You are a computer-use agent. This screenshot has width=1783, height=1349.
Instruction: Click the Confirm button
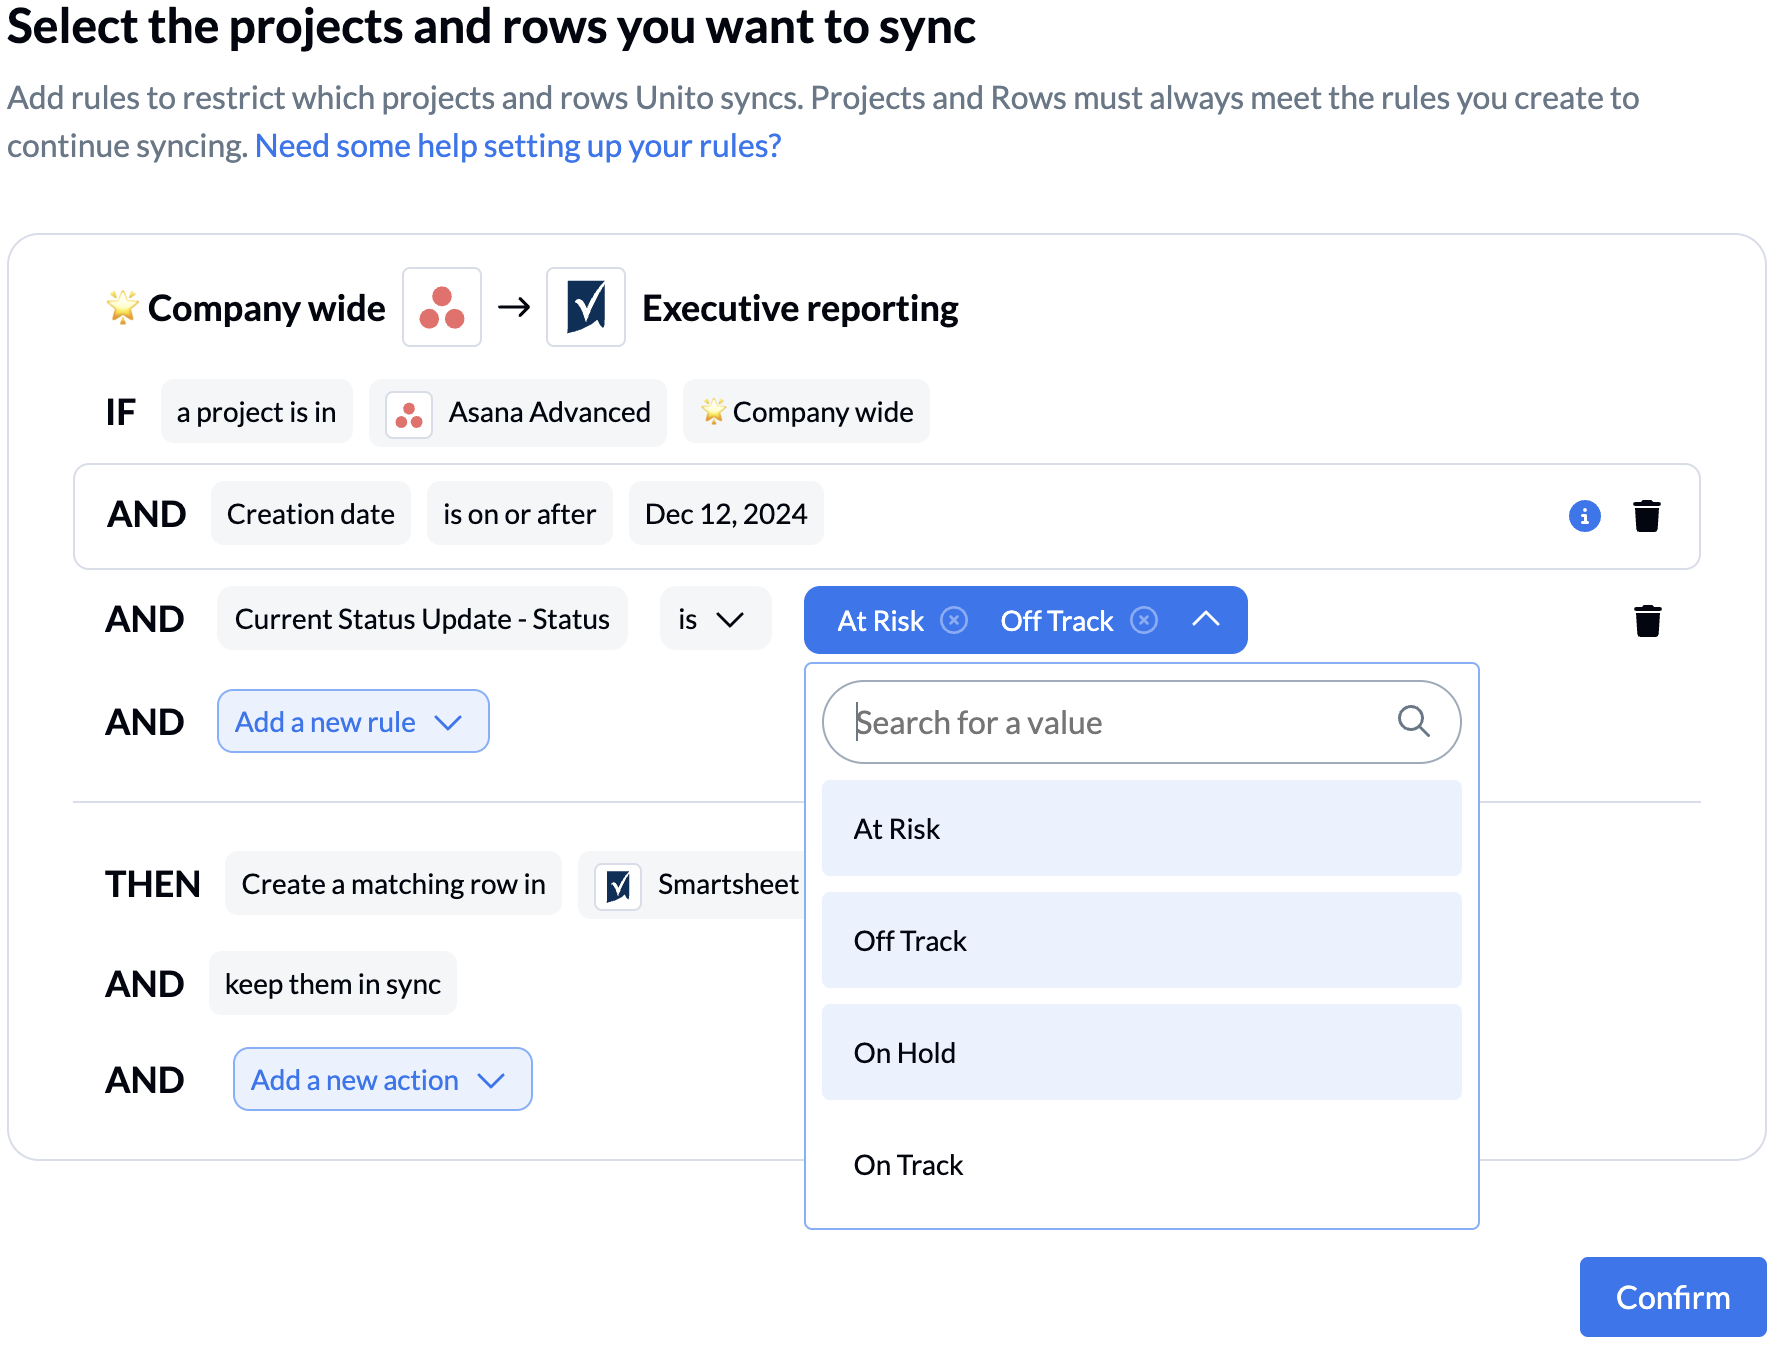click(1672, 1297)
